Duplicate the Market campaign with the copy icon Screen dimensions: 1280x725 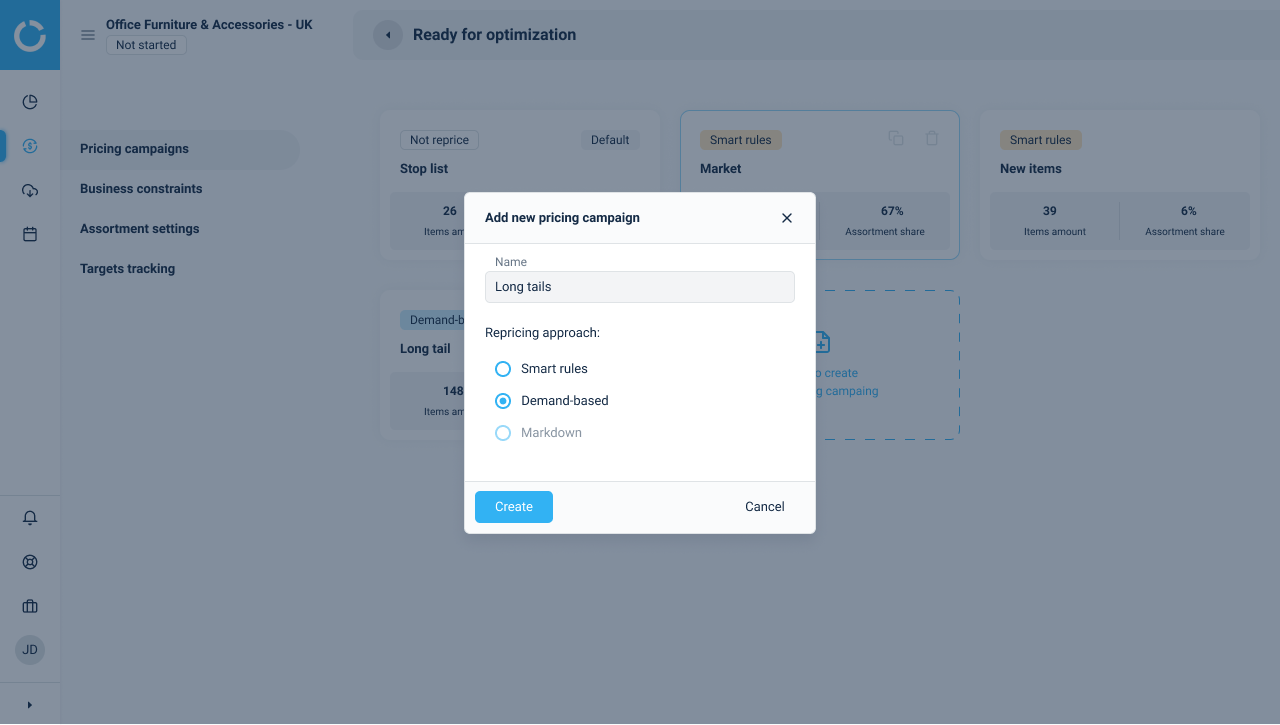tap(896, 139)
